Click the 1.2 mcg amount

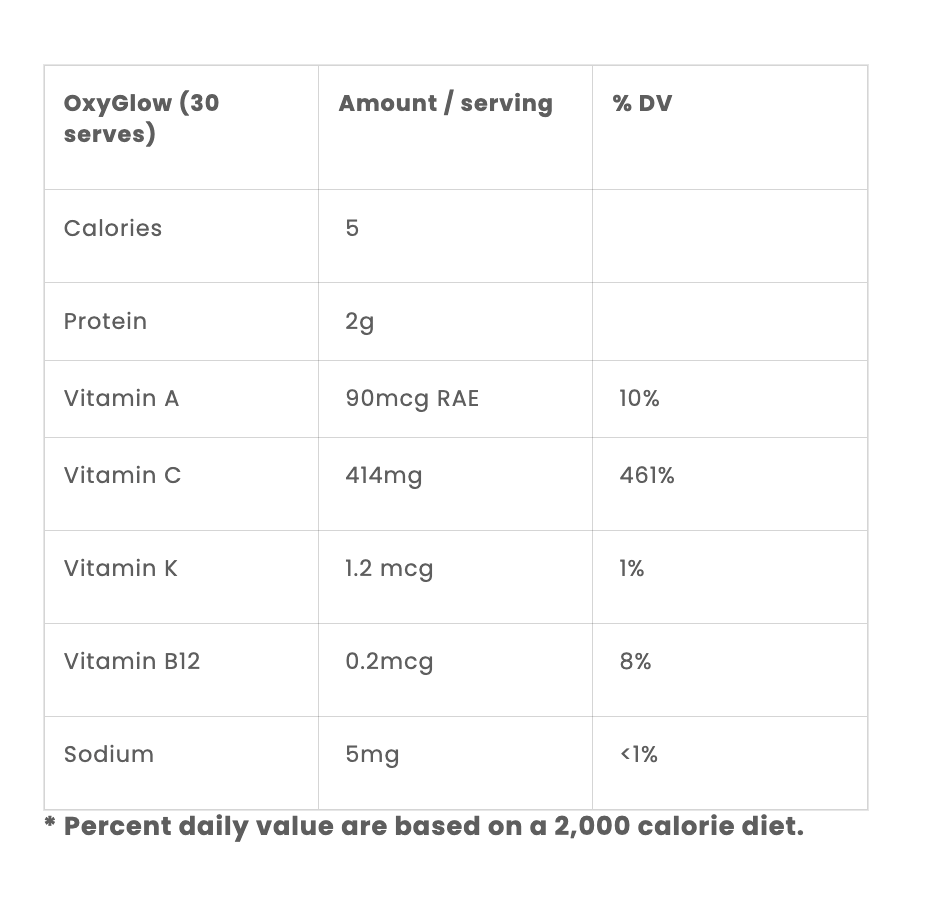389,569
